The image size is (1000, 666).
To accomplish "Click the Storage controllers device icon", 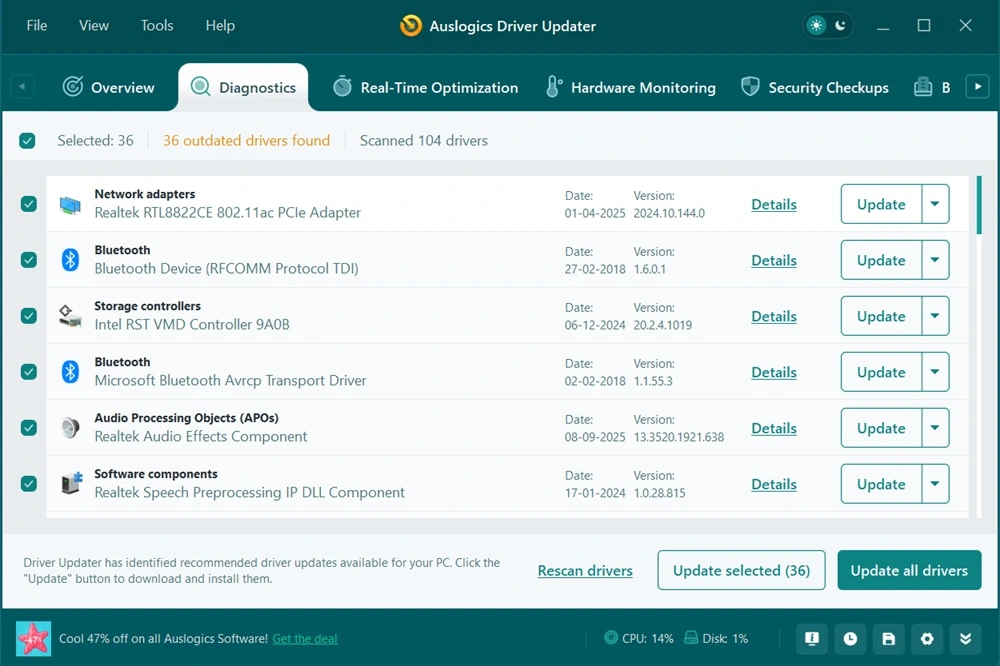I will (70, 316).
